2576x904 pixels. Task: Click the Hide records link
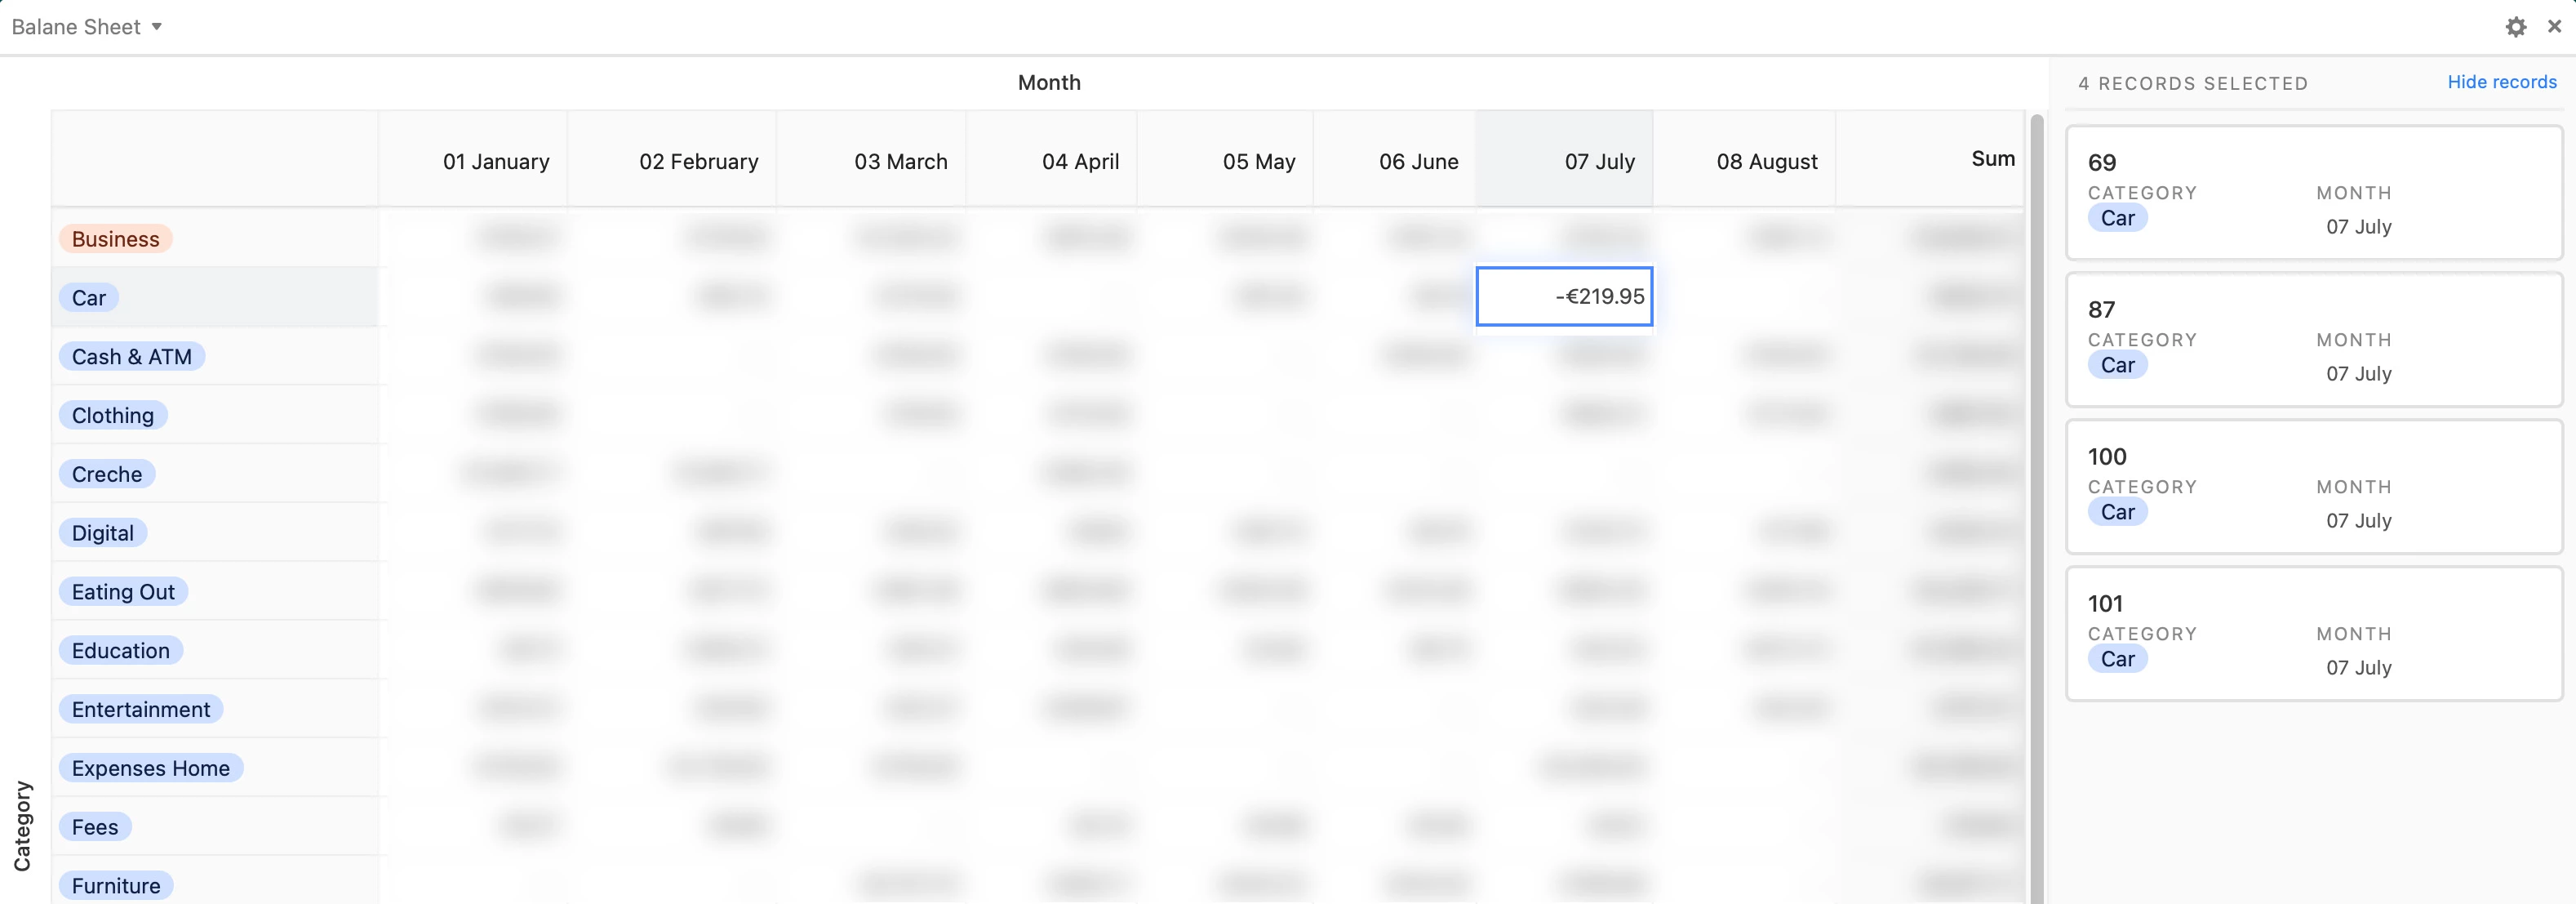click(2501, 82)
